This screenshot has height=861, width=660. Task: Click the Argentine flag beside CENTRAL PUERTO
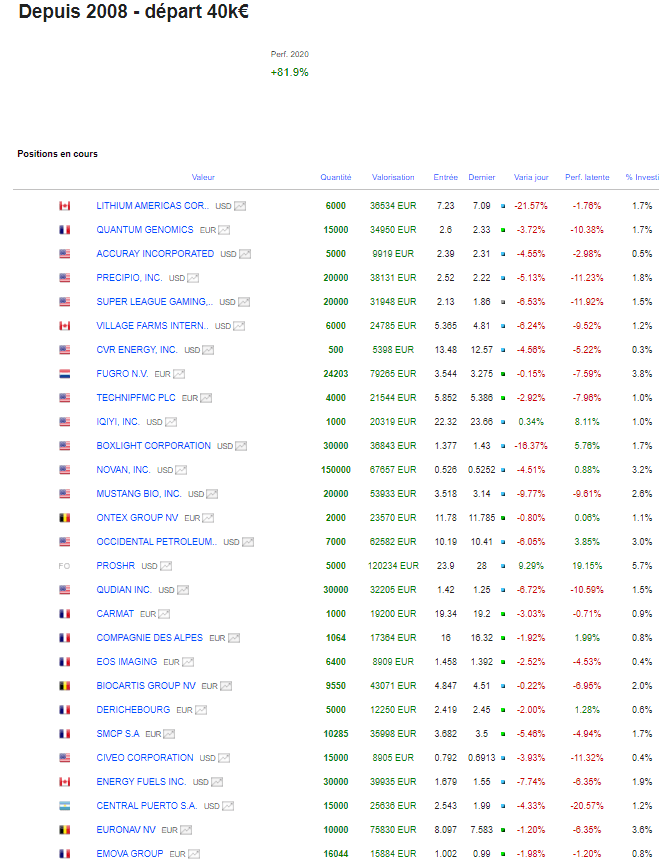click(65, 806)
